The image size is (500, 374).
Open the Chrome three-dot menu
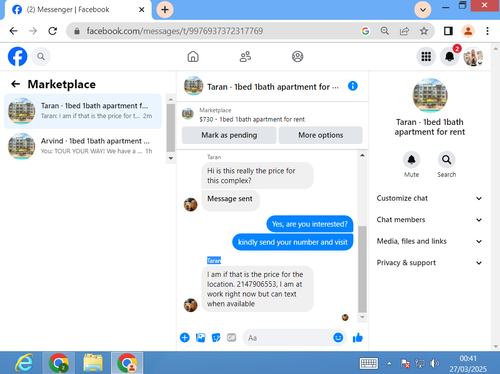coord(487,31)
